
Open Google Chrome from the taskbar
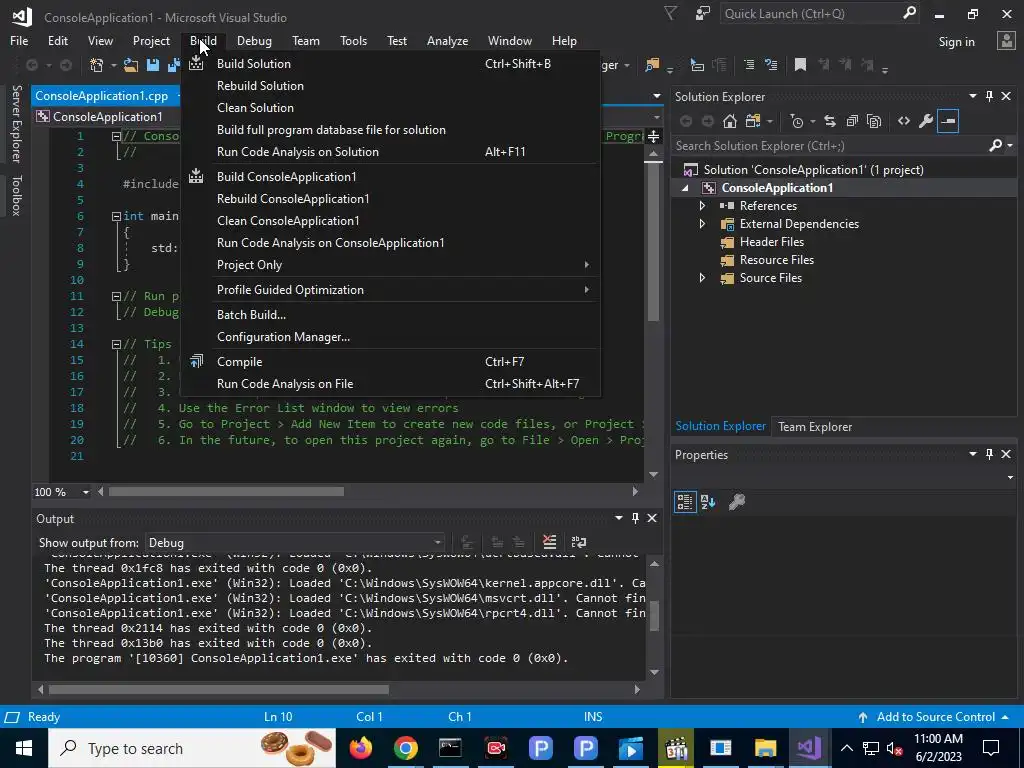[406, 748]
